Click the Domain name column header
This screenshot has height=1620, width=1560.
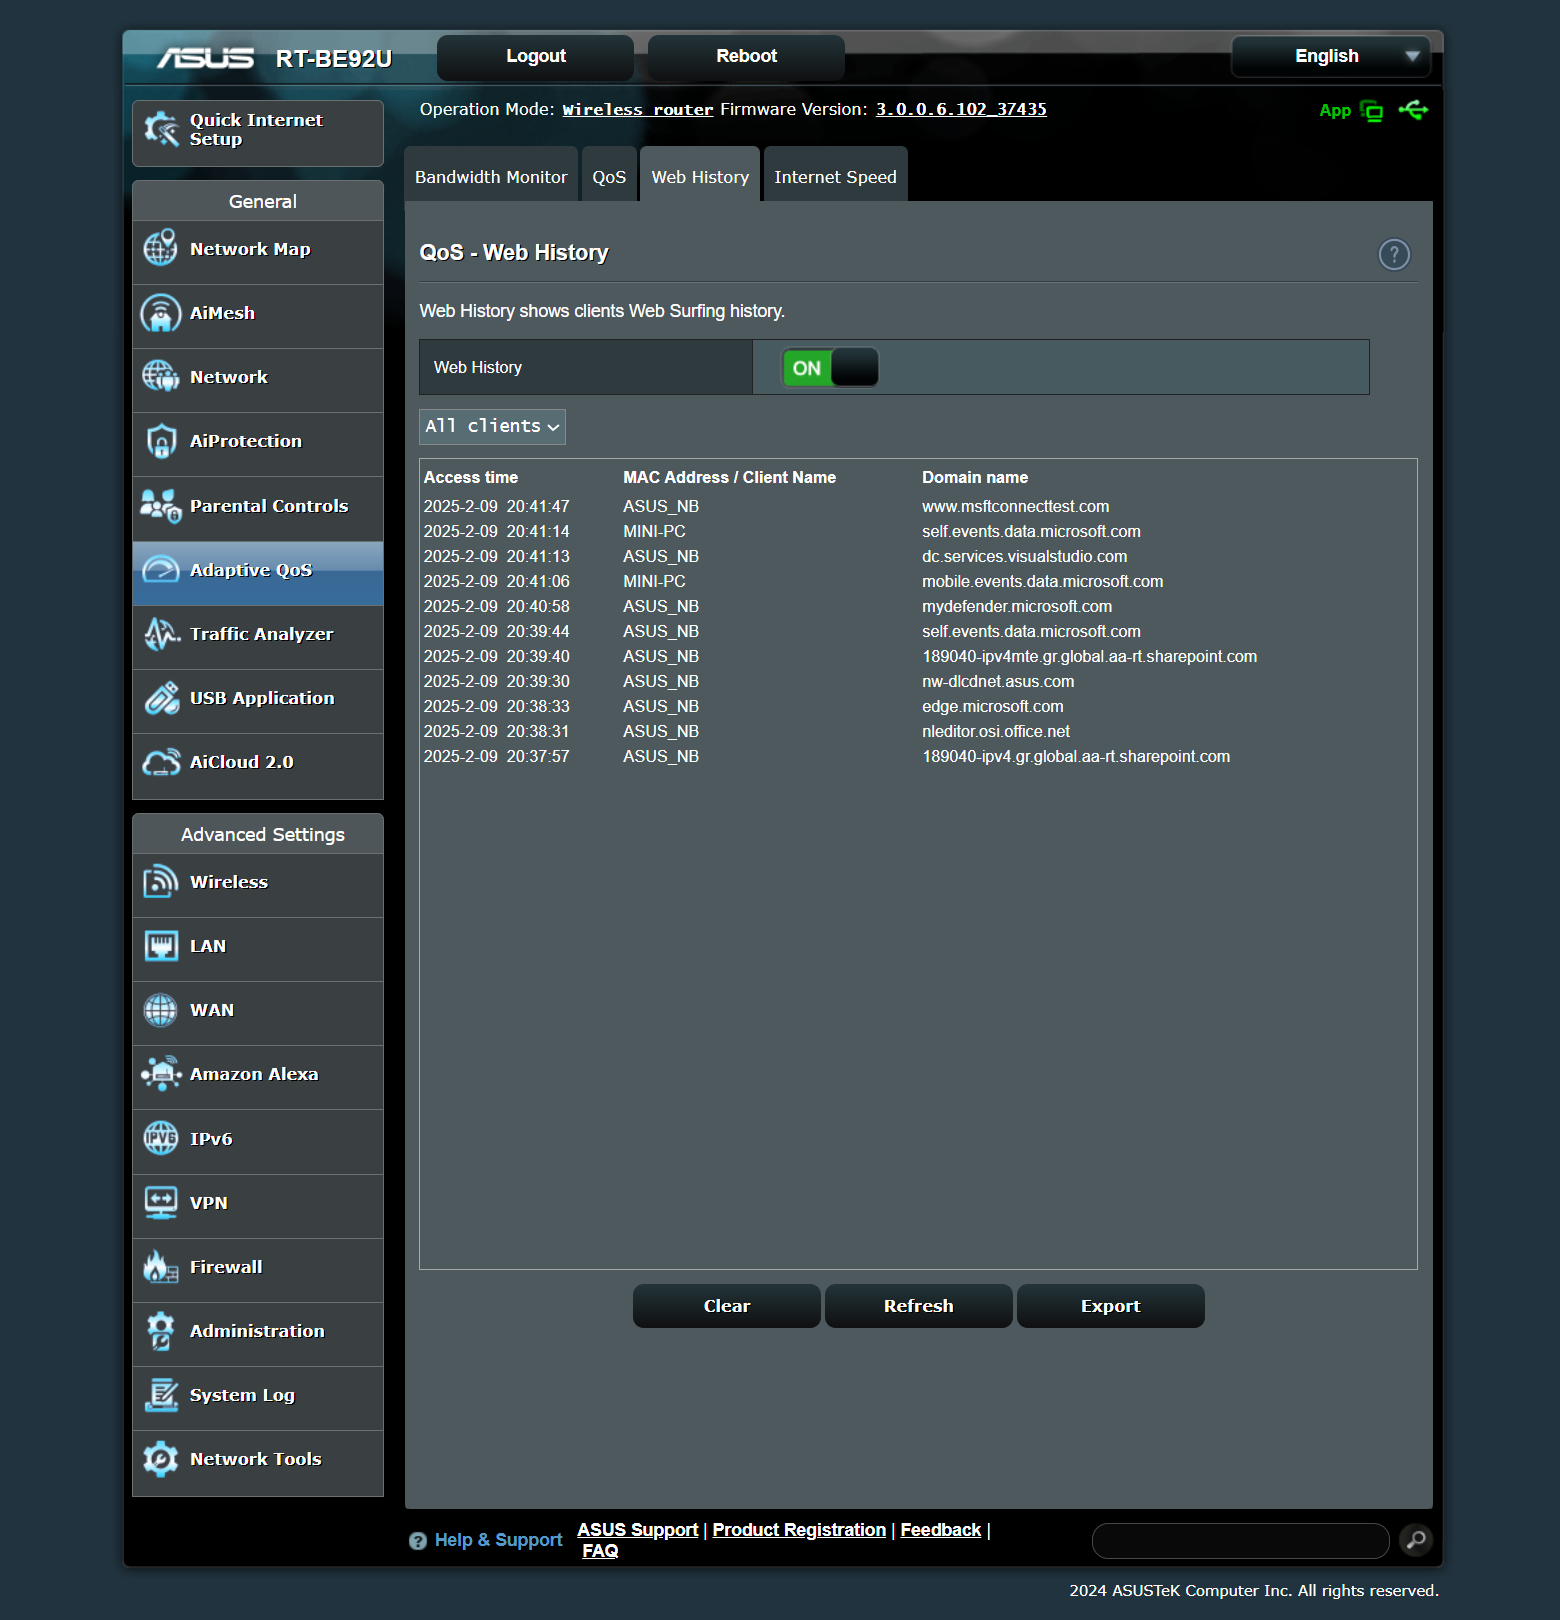click(975, 478)
